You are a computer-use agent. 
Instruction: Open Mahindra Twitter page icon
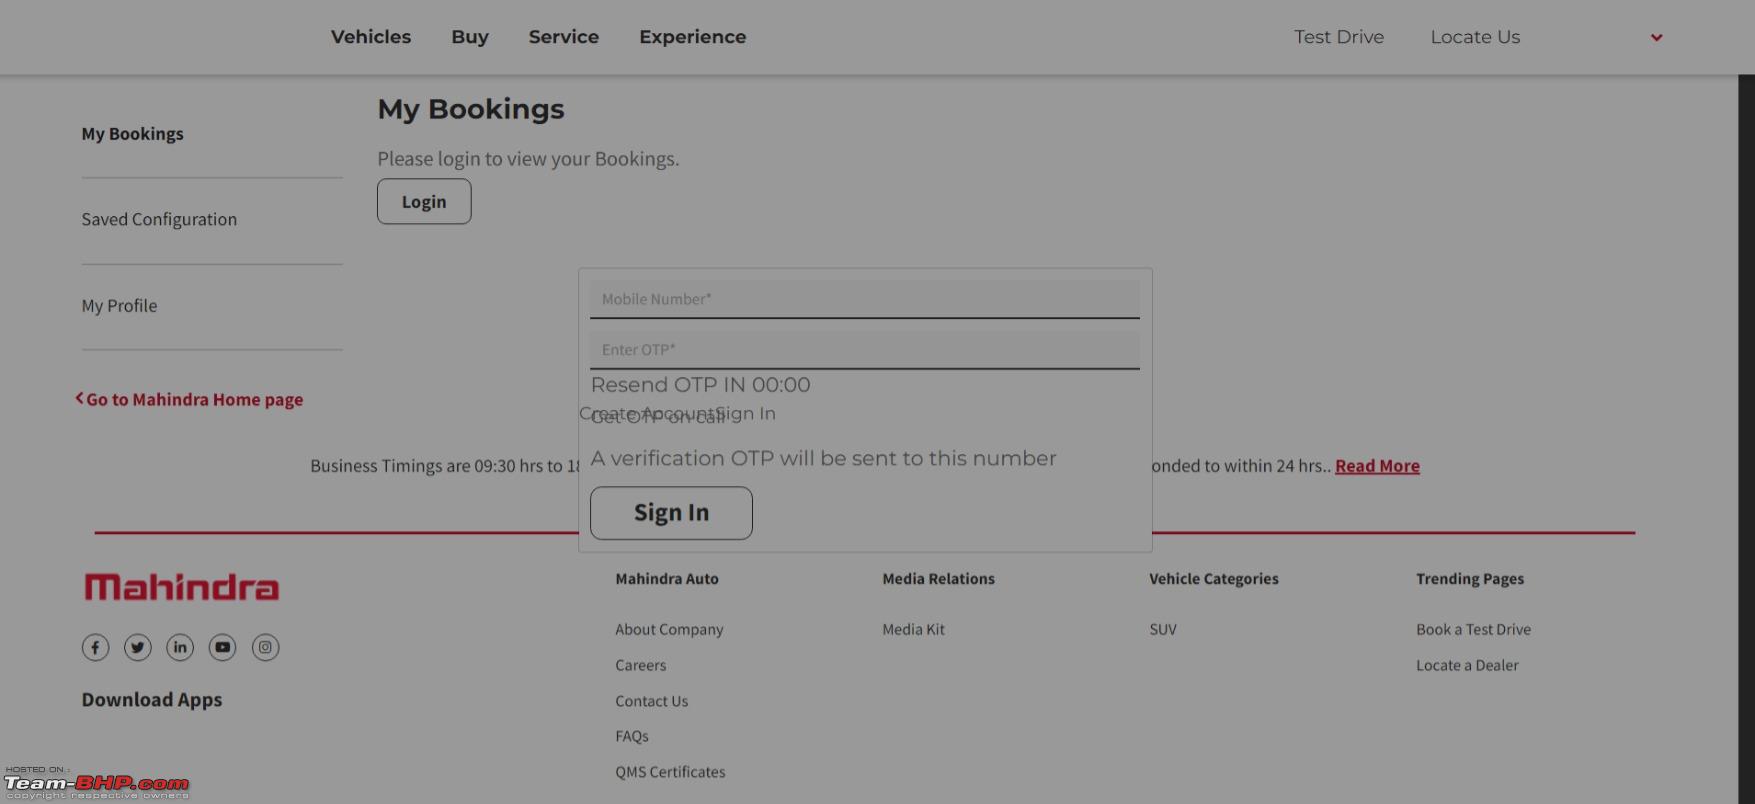click(138, 647)
